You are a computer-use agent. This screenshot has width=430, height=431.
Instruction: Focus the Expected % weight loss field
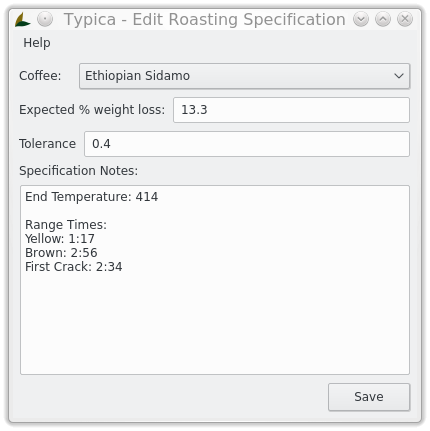click(x=291, y=110)
